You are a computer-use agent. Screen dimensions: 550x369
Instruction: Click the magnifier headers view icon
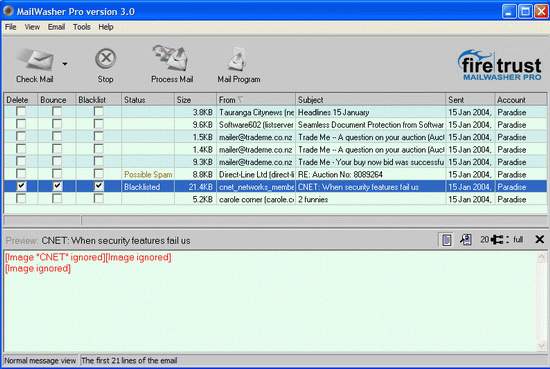coord(466,240)
